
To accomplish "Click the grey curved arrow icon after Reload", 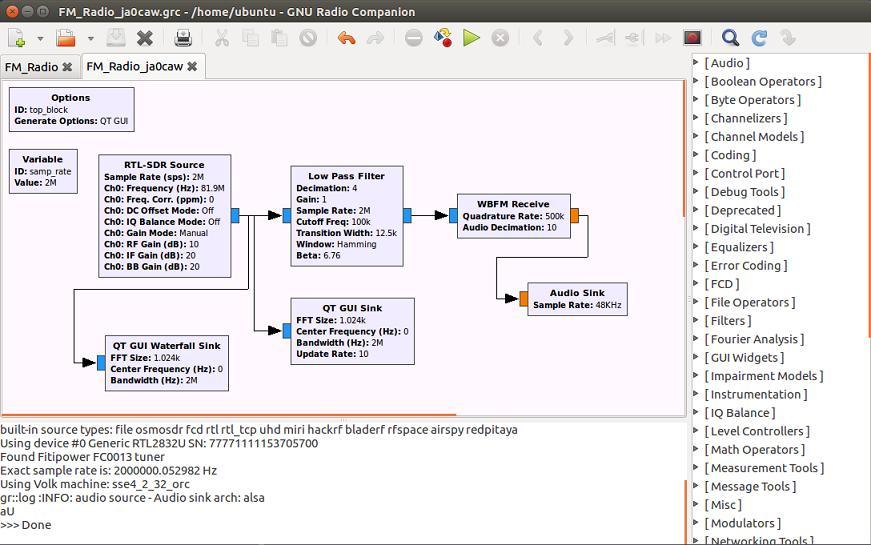I will 788,38.
